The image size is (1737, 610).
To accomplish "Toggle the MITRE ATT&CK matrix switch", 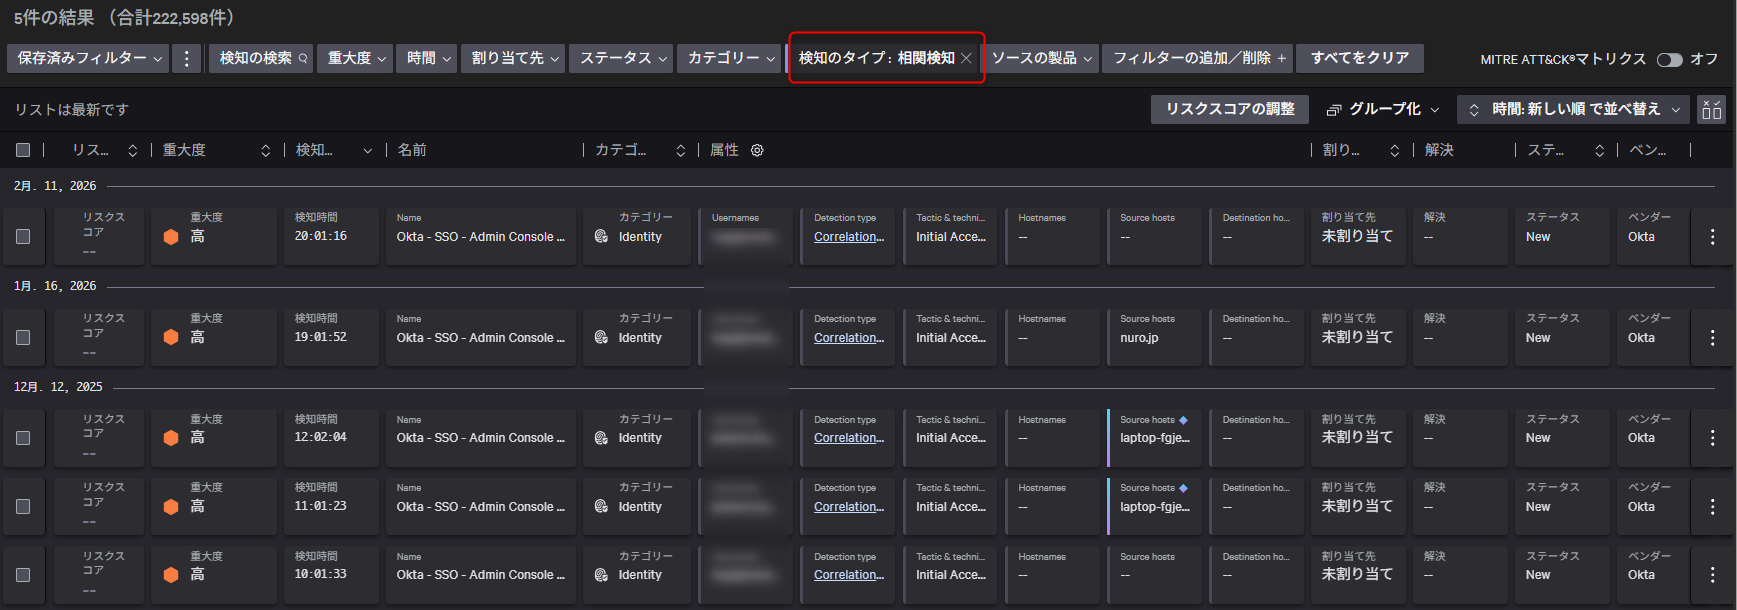I will (1669, 60).
